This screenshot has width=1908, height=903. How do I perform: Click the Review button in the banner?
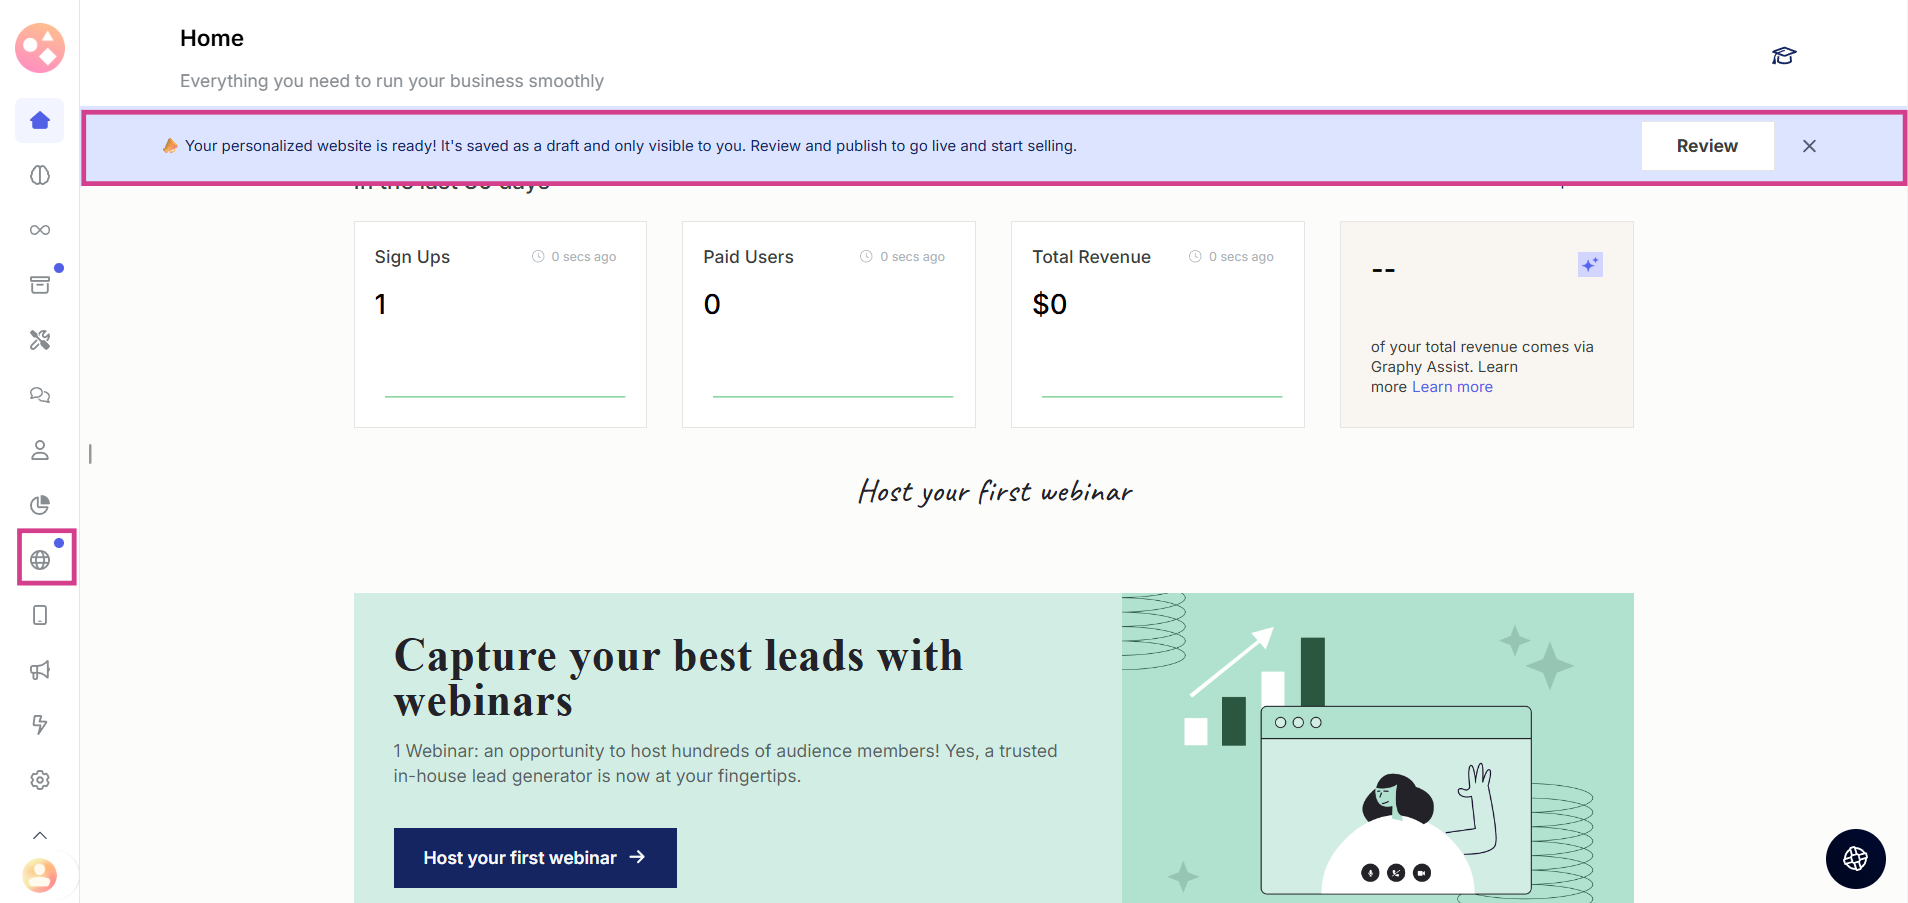pos(1707,146)
